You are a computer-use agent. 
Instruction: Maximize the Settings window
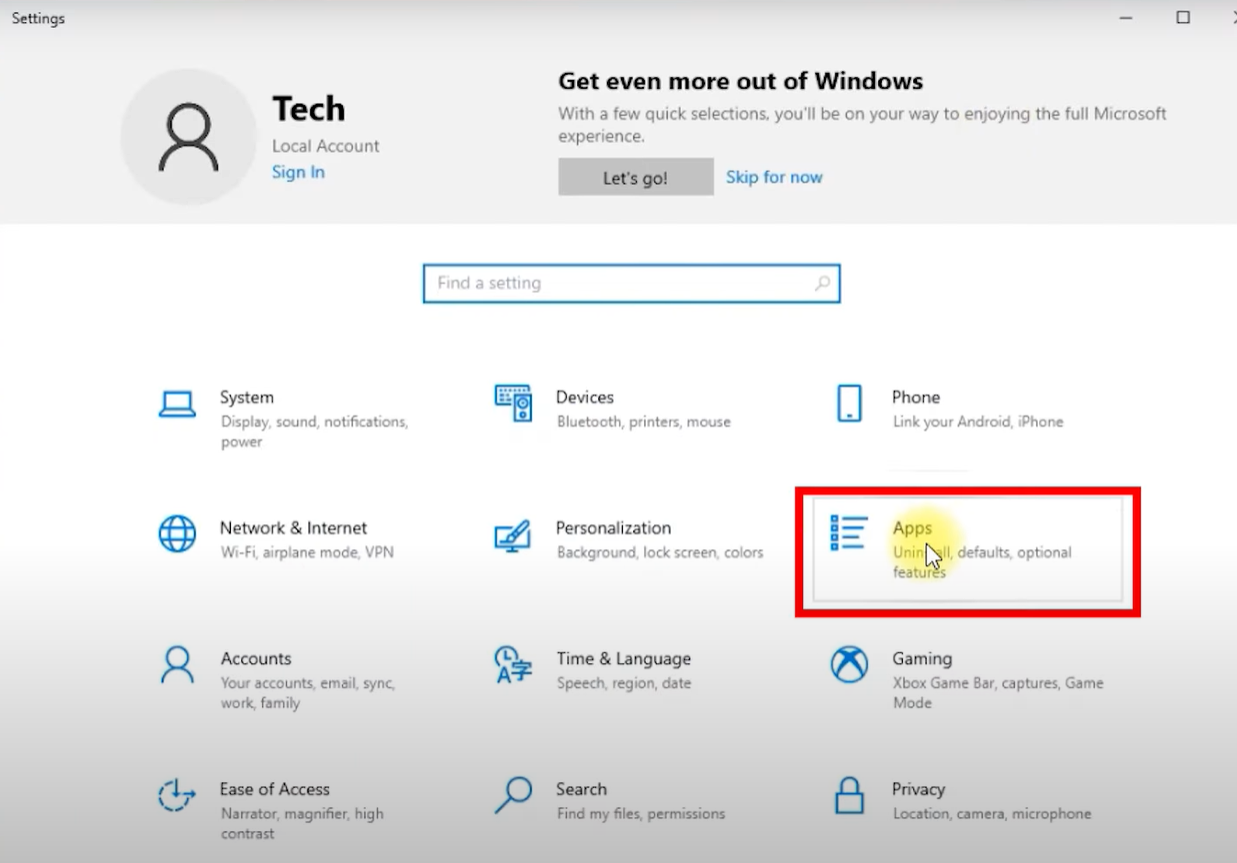[1183, 18]
